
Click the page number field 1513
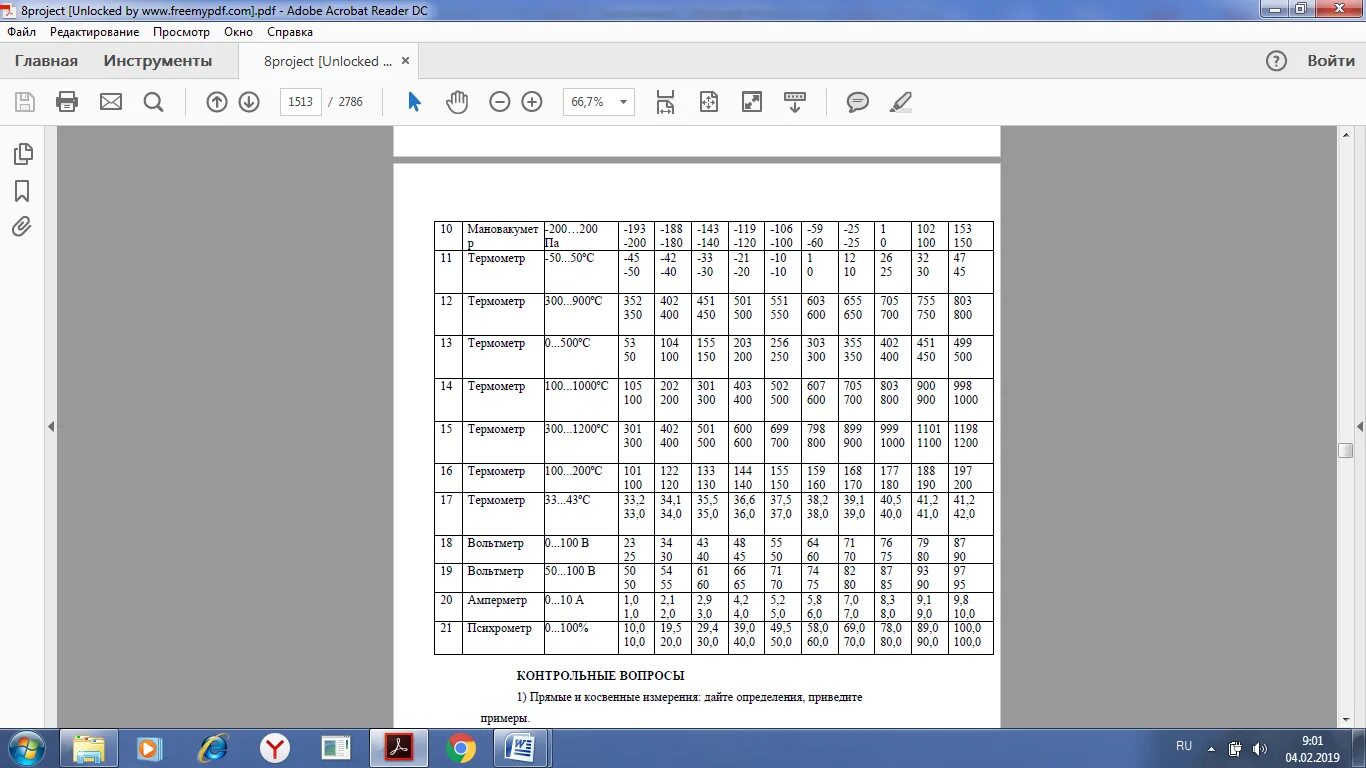(x=300, y=102)
